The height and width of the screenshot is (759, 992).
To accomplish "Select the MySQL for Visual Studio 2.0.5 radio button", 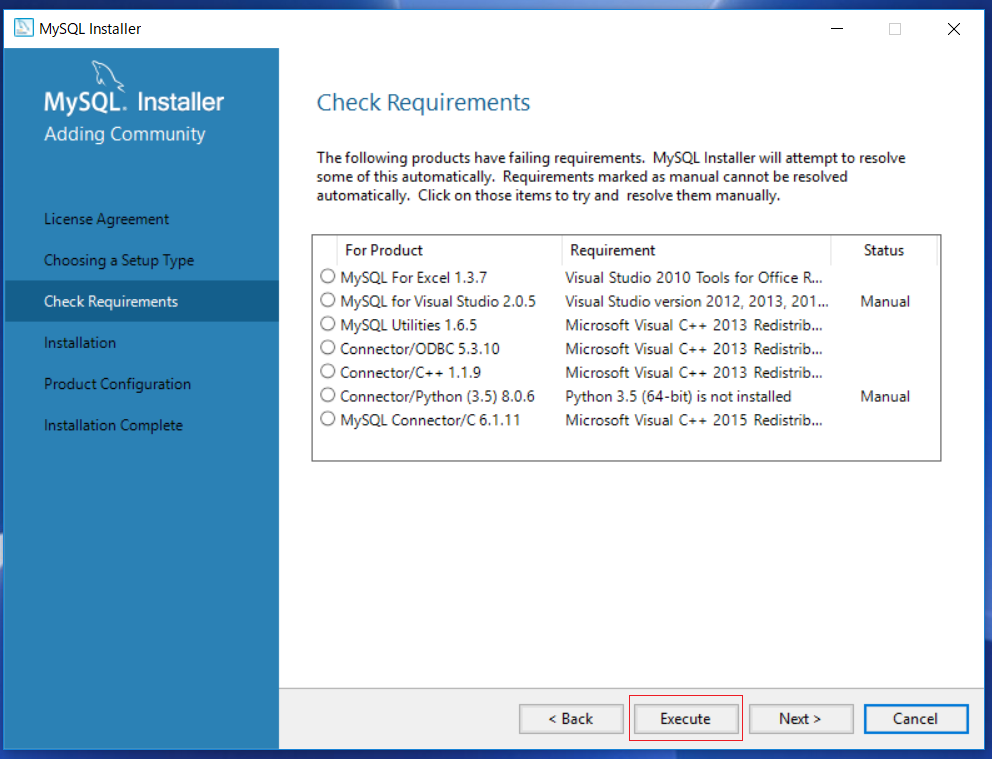I will pyautogui.click(x=327, y=301).
